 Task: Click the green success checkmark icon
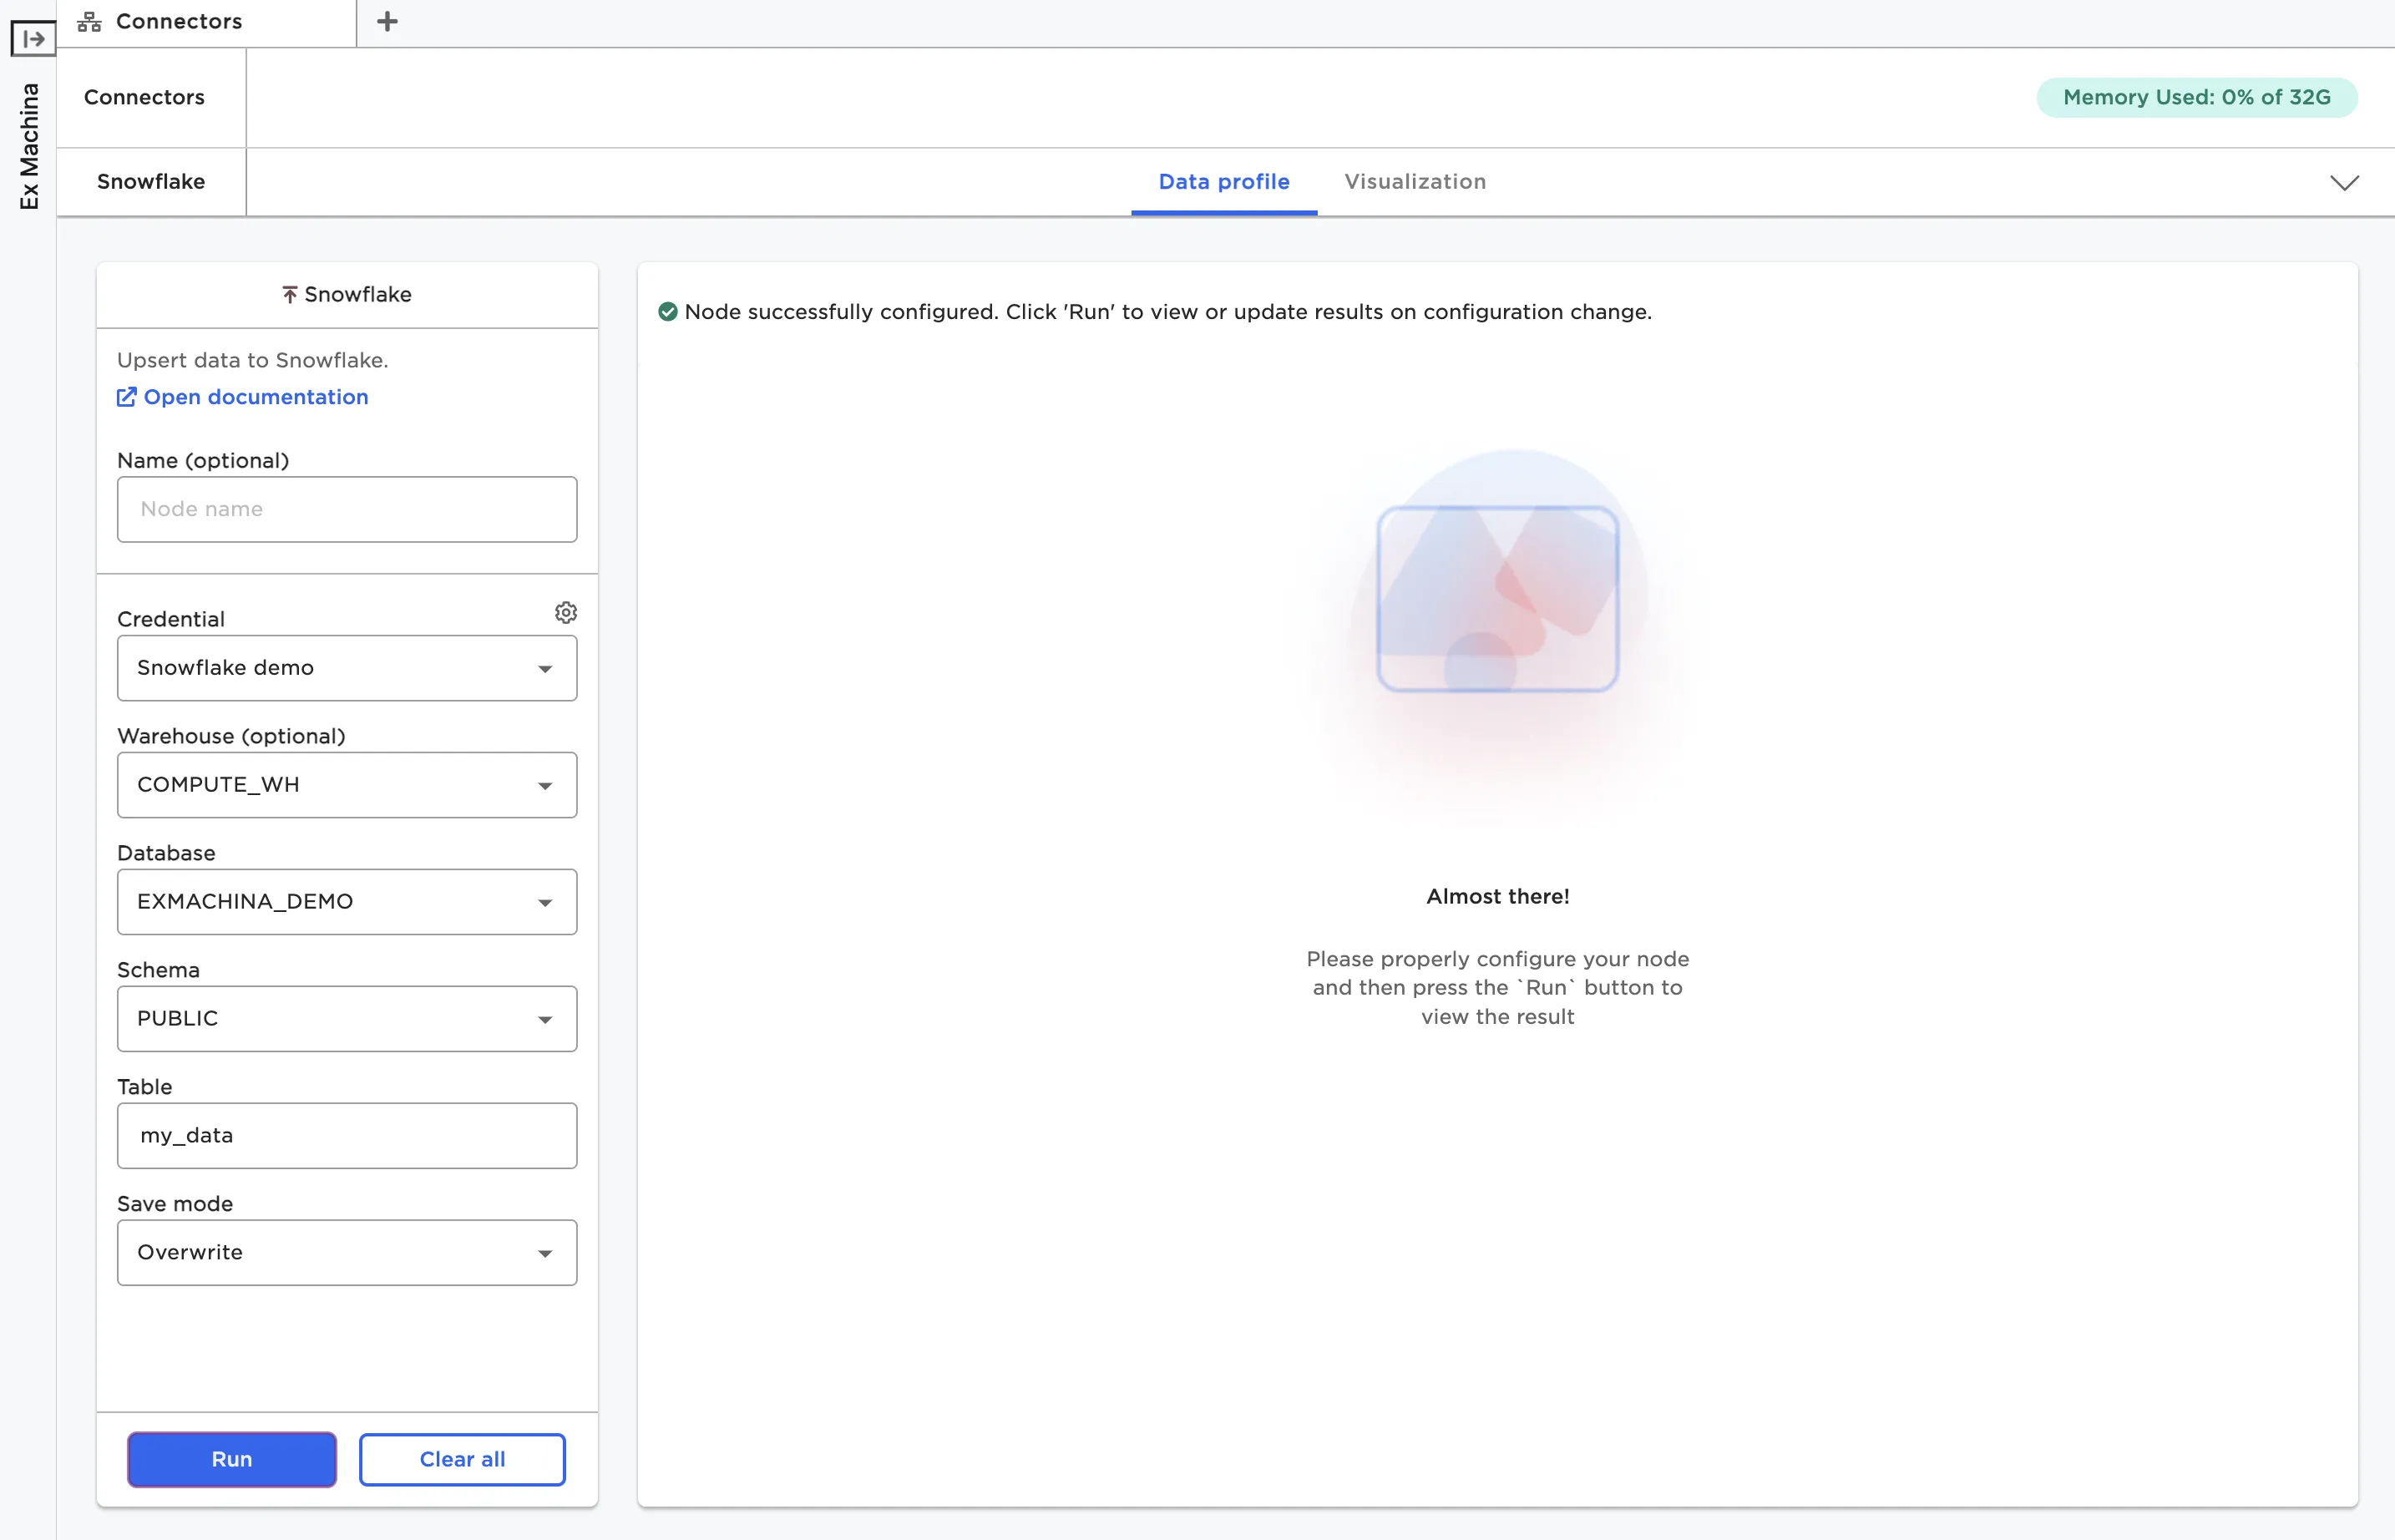668,312
